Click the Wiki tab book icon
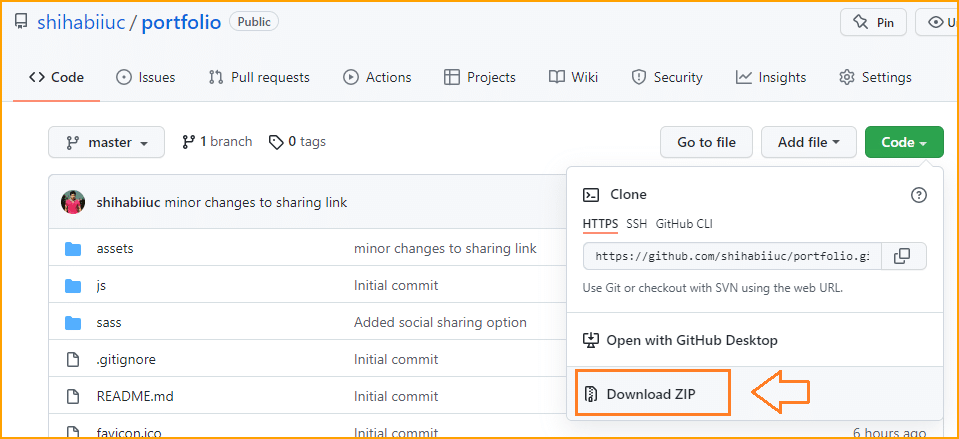Viewport: 959px width, 439px height. (557, 78)
